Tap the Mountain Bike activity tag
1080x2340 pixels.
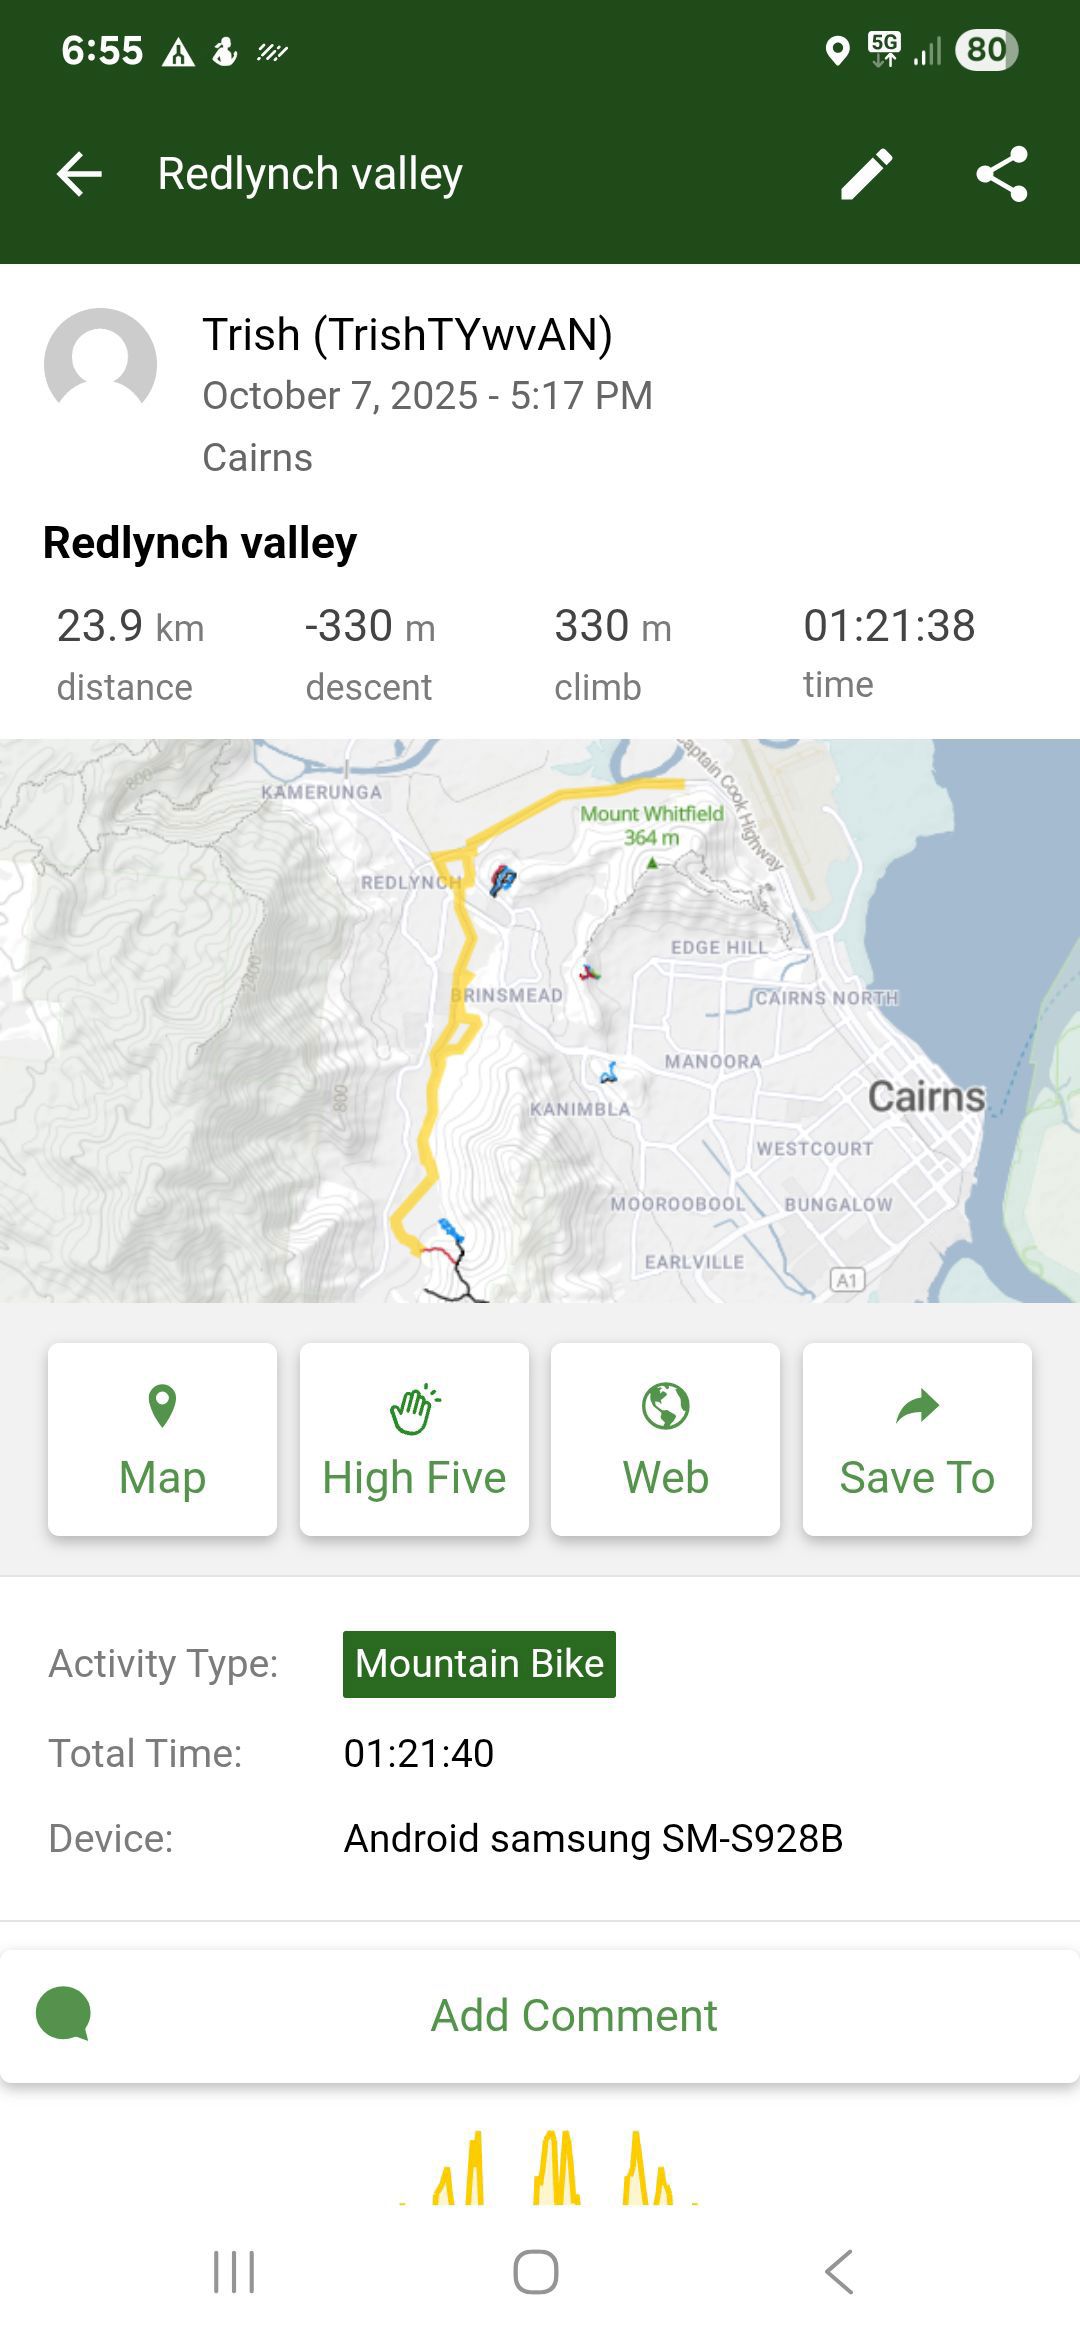click(479, 1664)
